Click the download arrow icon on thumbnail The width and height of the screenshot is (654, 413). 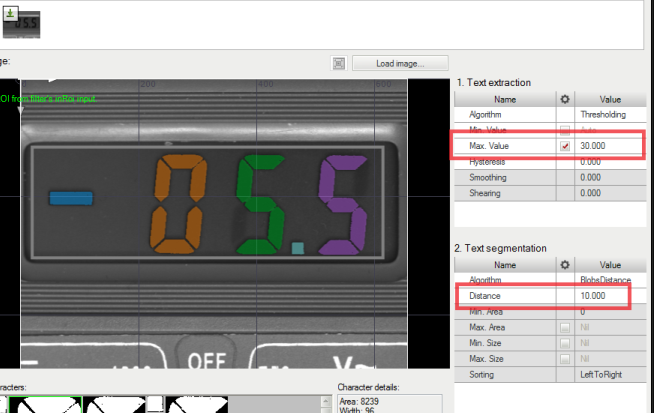[12, 11]
